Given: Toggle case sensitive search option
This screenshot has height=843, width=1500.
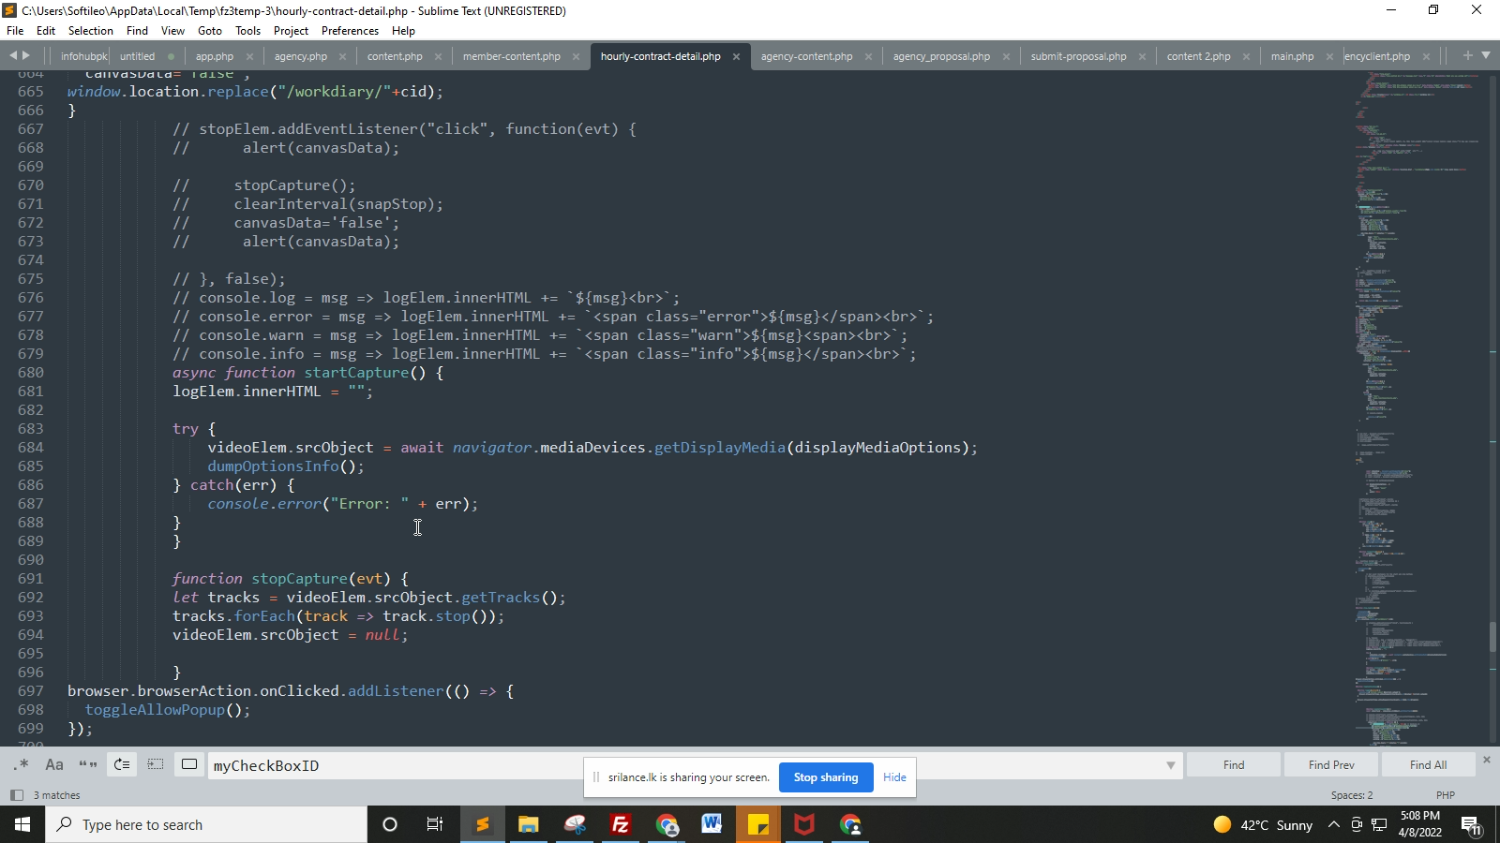Looking at the screenshot, I should 55,765.
